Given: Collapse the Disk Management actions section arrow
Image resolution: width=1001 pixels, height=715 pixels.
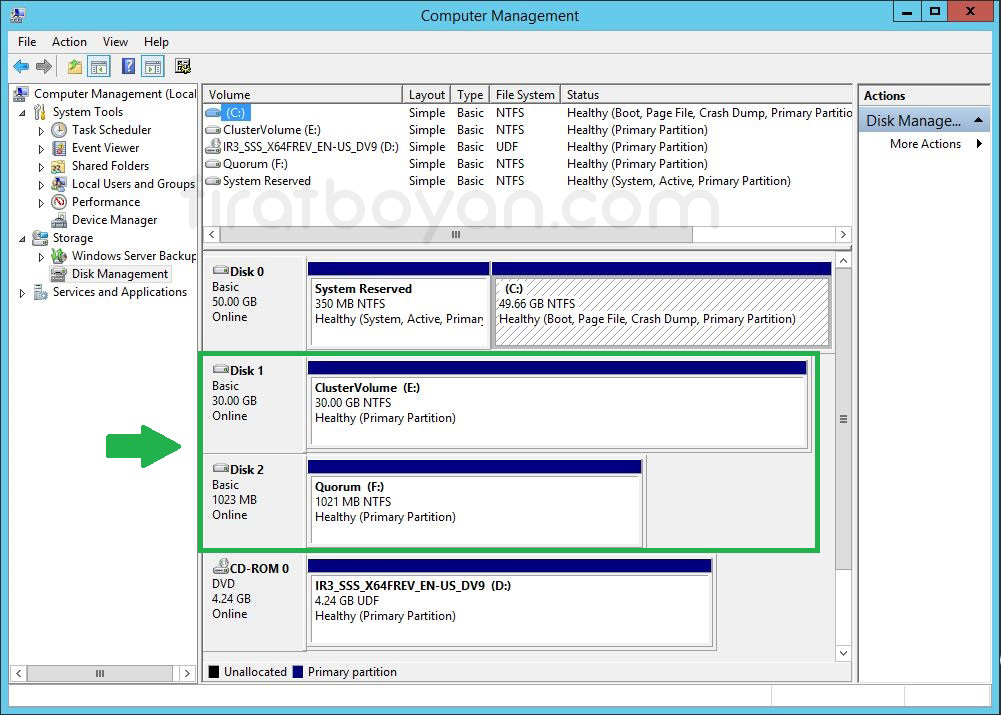Looking at the screenshot, I should point(978,120).
